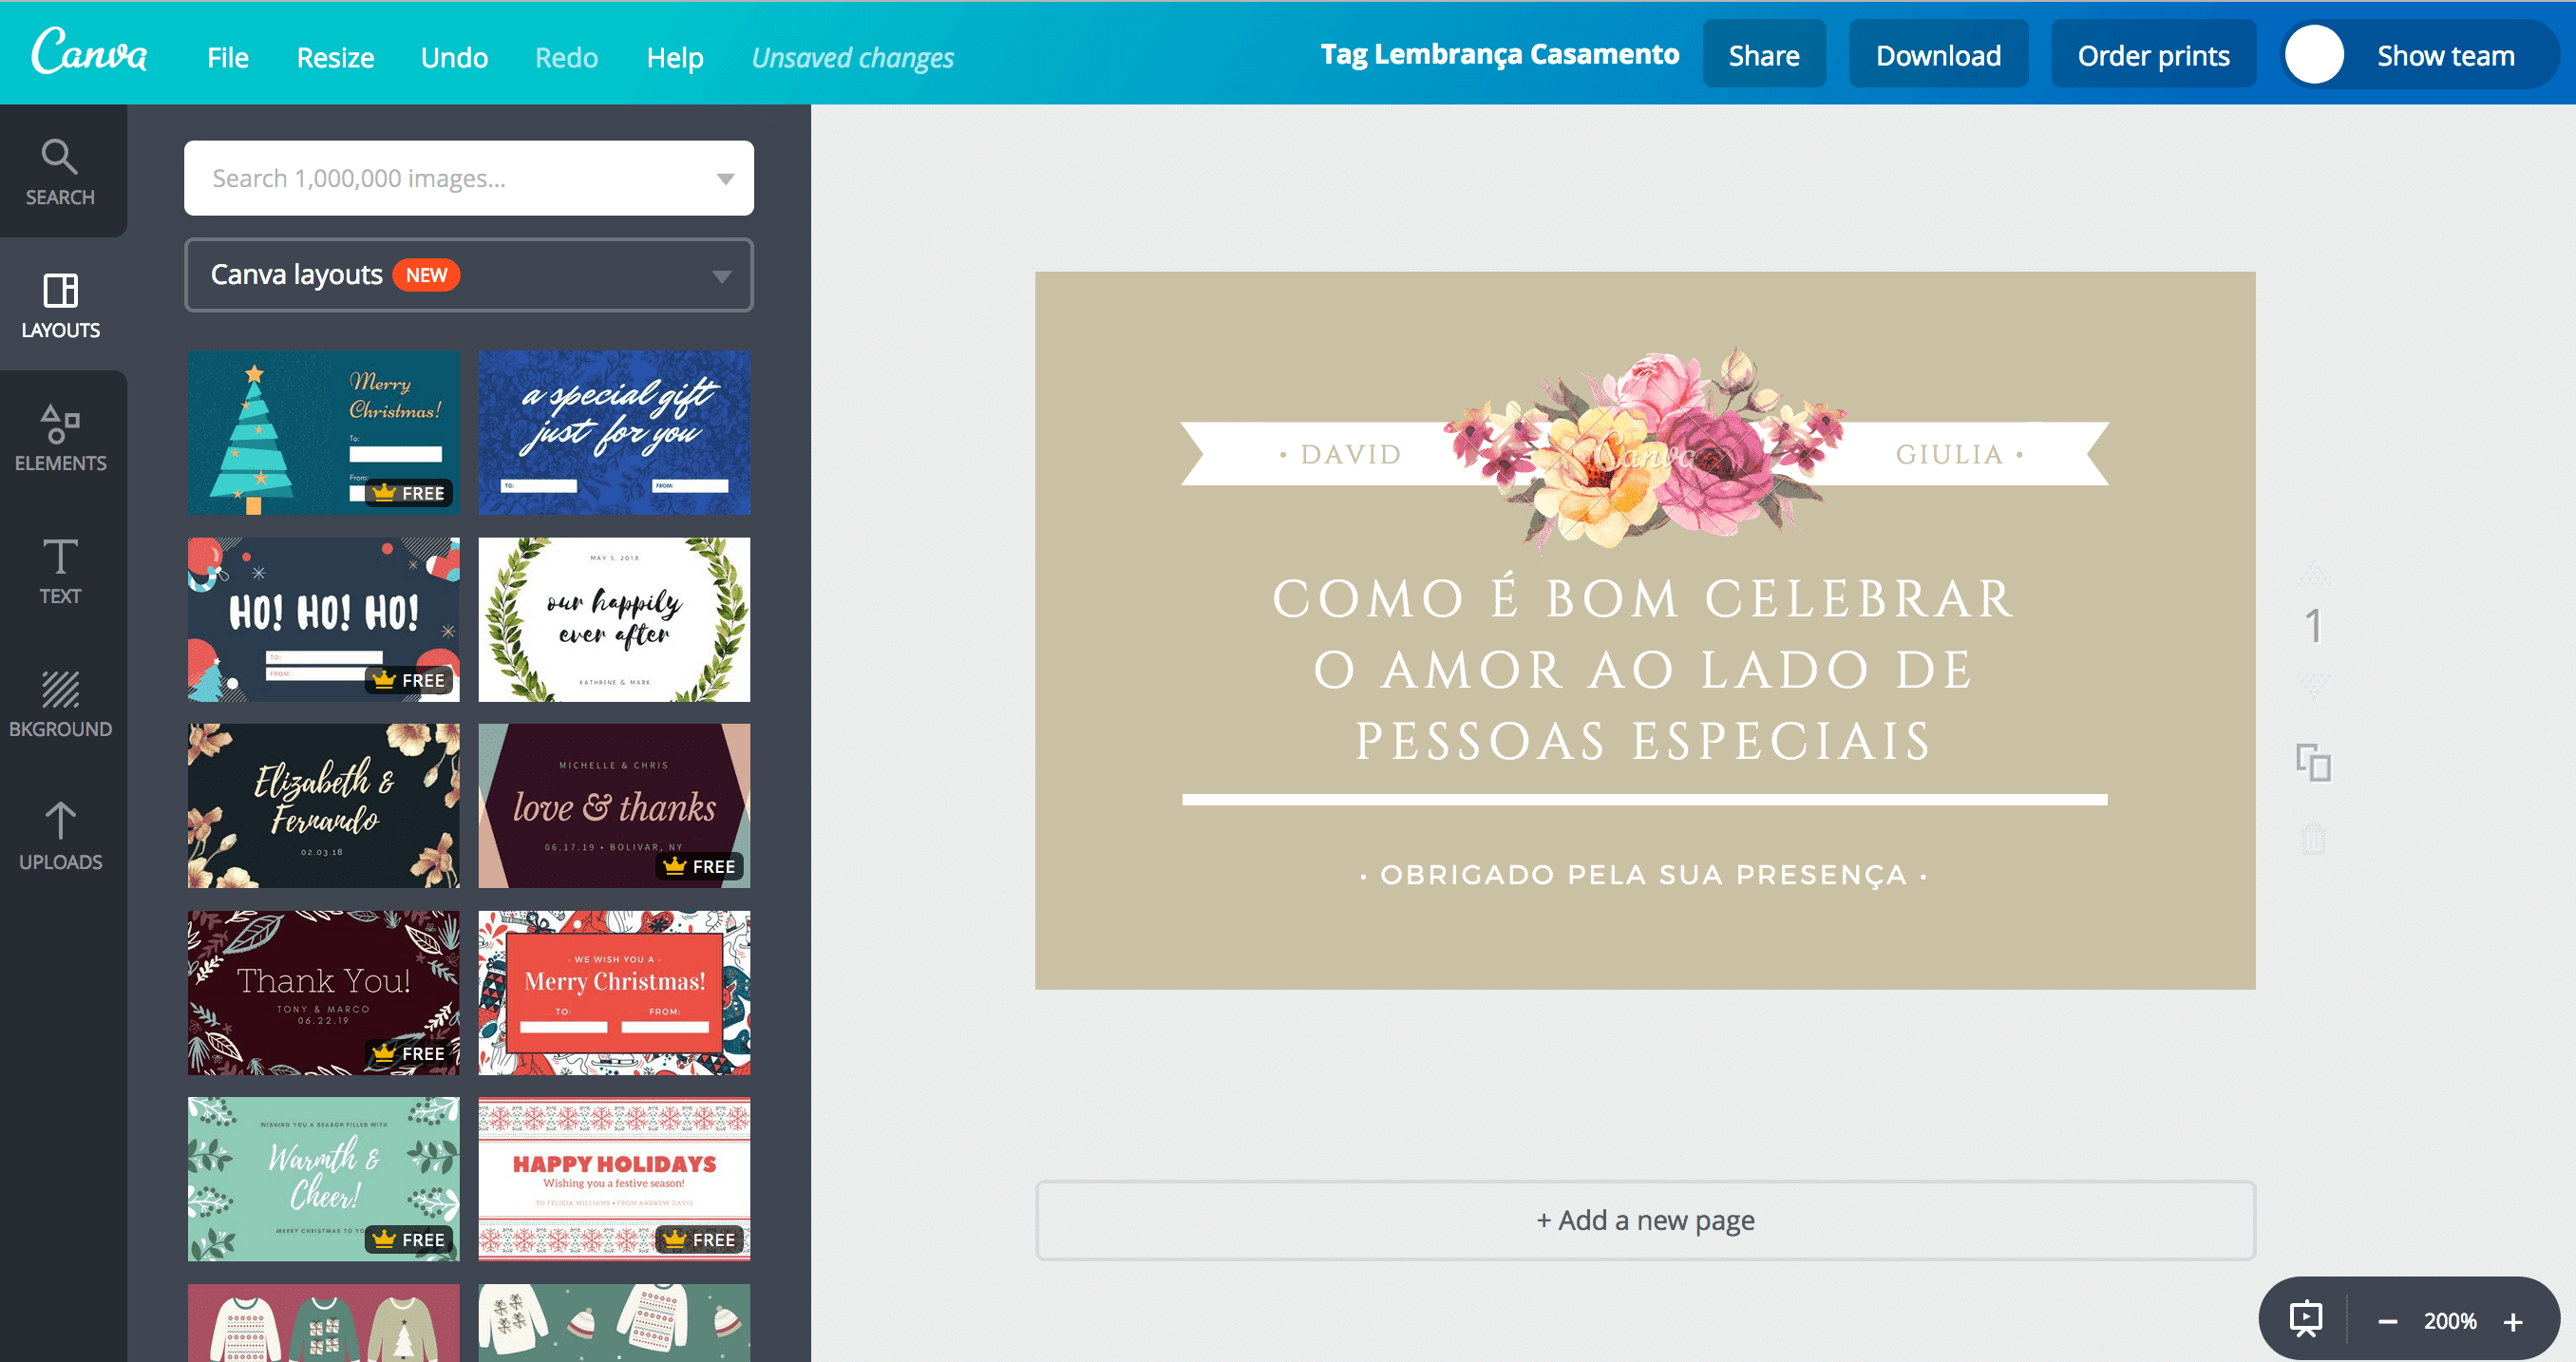2576x1362 pixels.
Task: Expand the search box dropdown arrow
Action: [x=725, y=179]
